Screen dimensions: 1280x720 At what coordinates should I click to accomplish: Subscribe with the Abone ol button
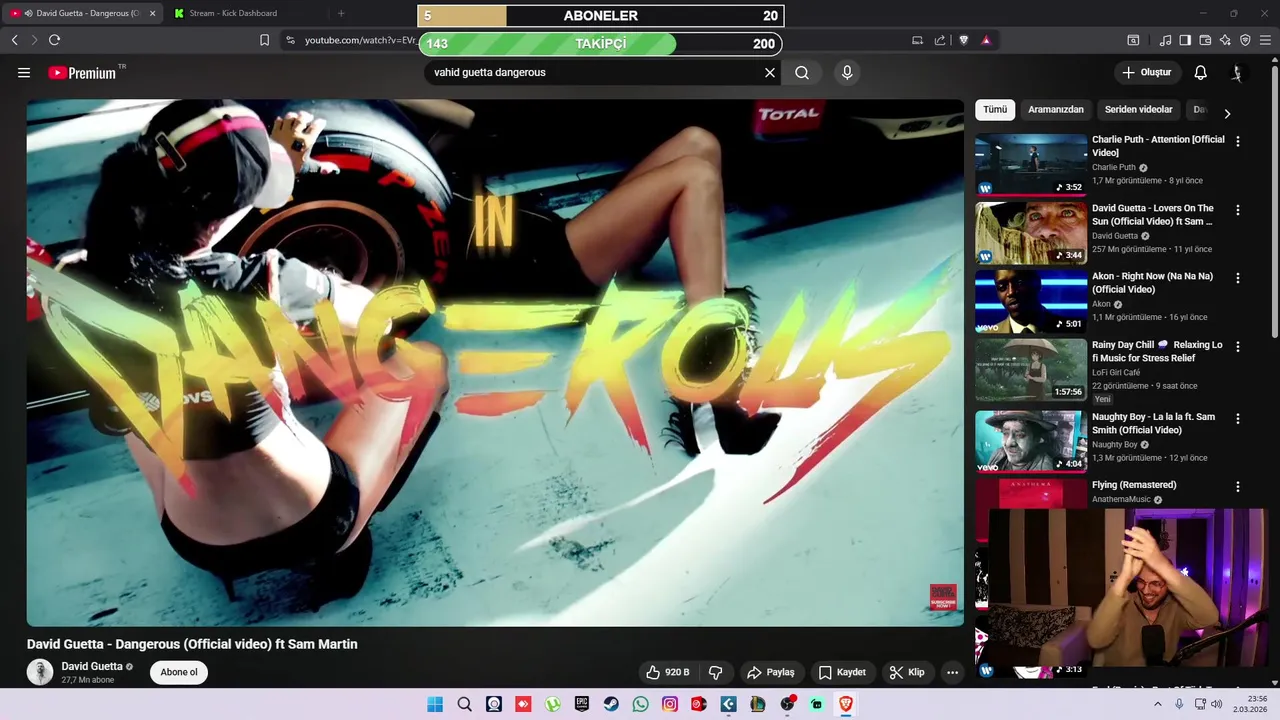click(179, 672)
